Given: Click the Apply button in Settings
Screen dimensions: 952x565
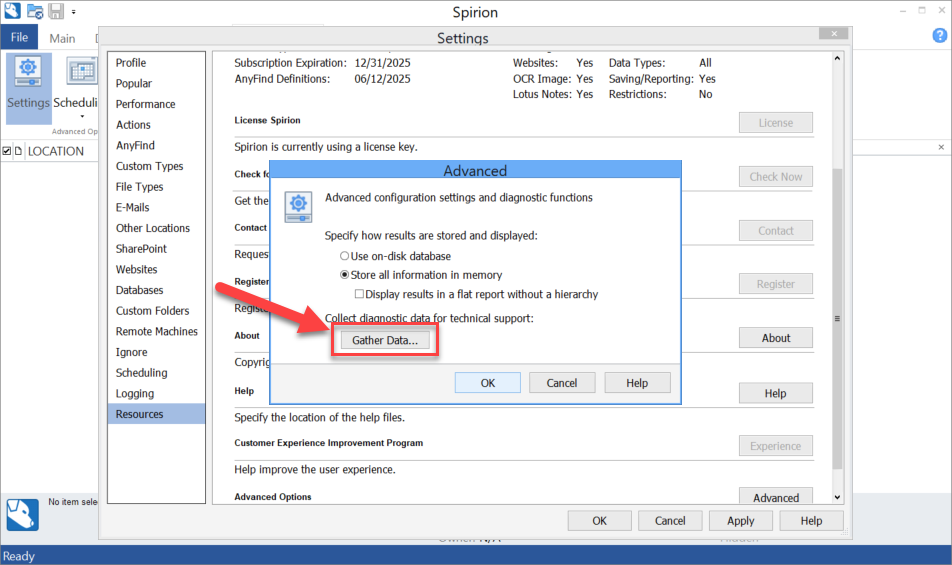Looking at the screenshot, I should [741, 521].
